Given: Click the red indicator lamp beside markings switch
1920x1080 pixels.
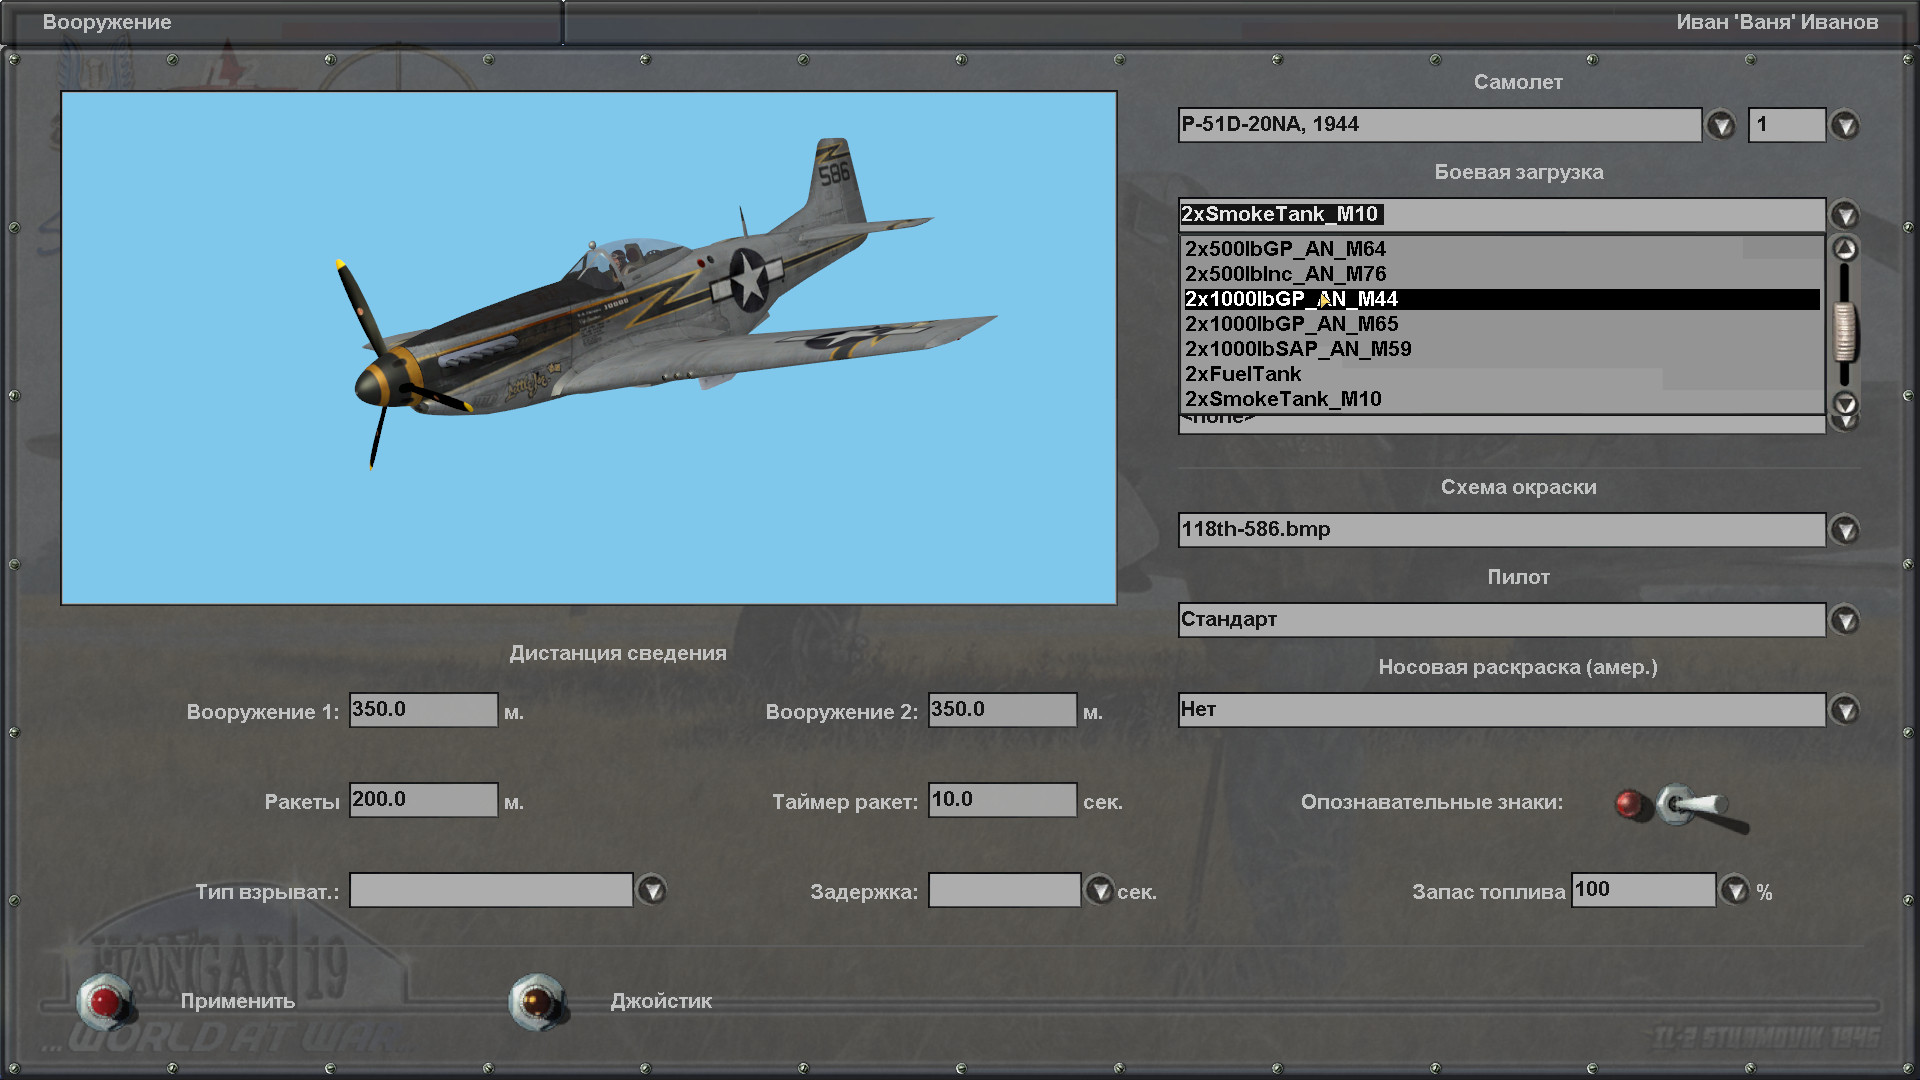Looking at the screenshot, I should (x=1629, y=804).
